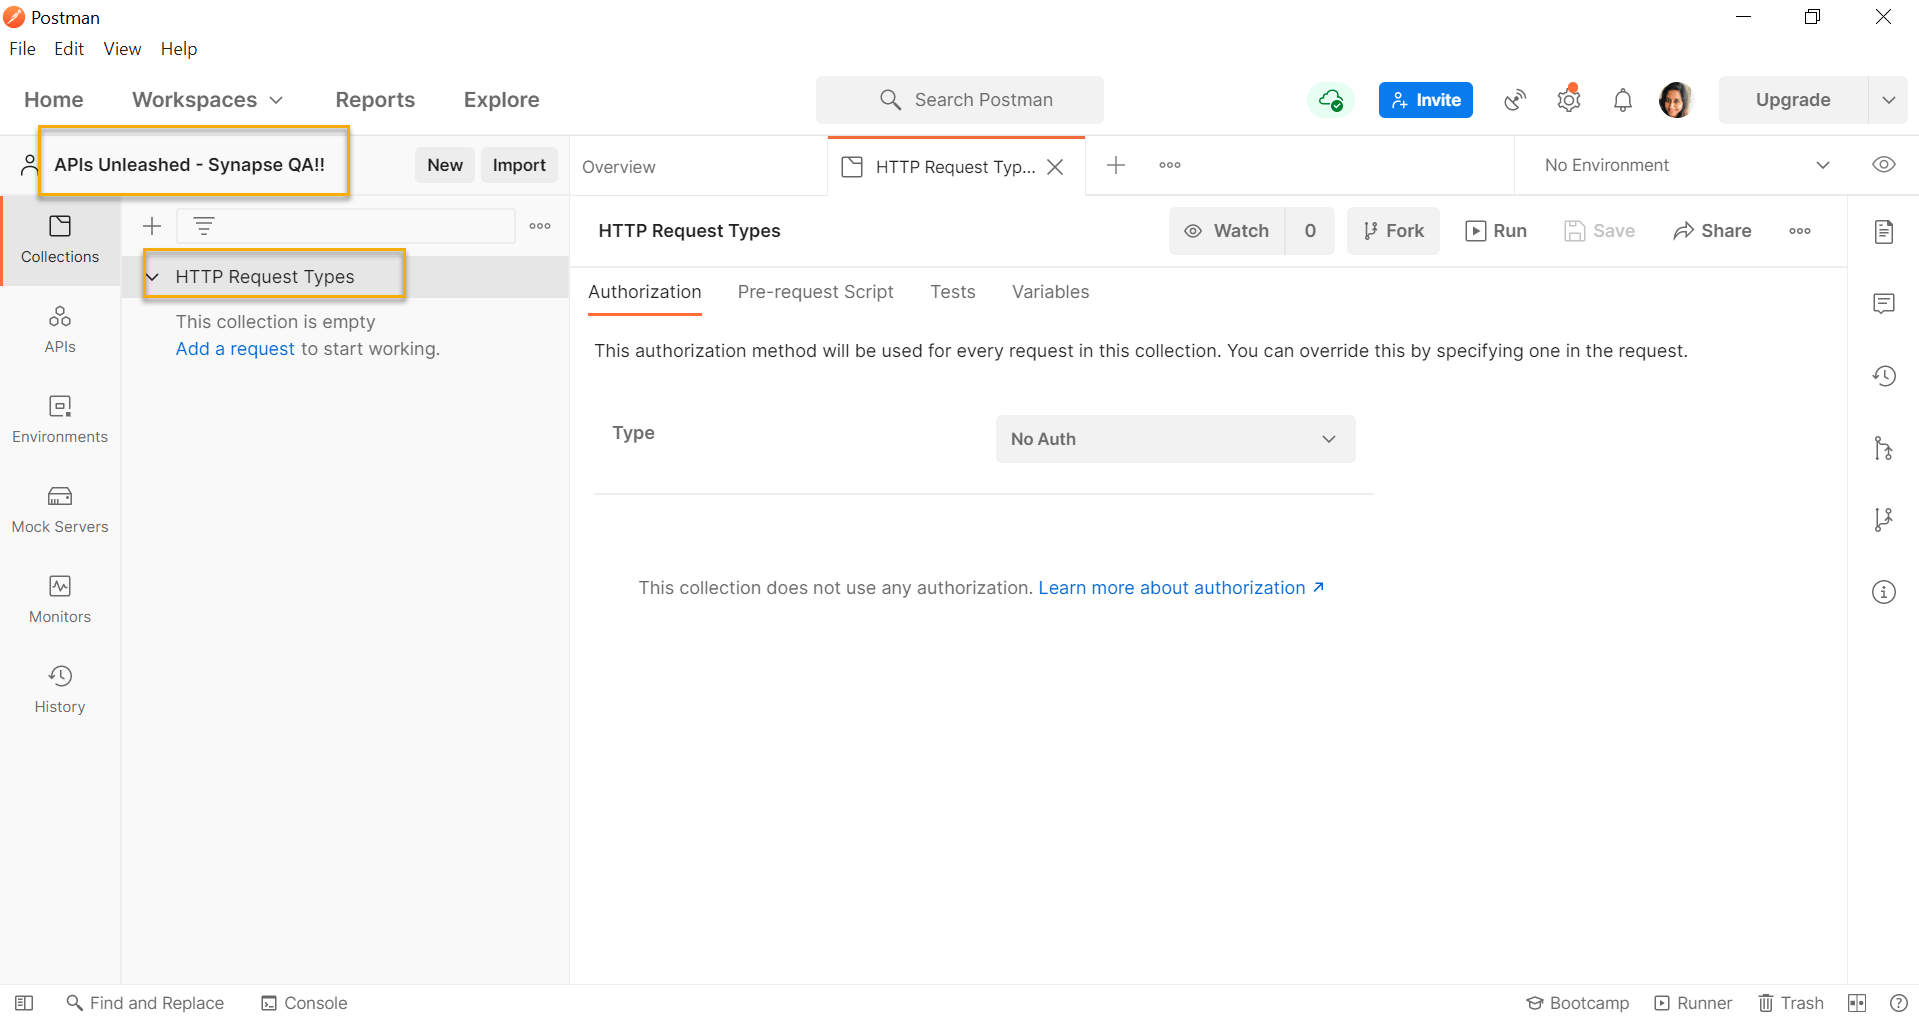Viewport: 1919px width, 1018px height.
Task: Click the filter icon in collections search
Action: (204, 226)
